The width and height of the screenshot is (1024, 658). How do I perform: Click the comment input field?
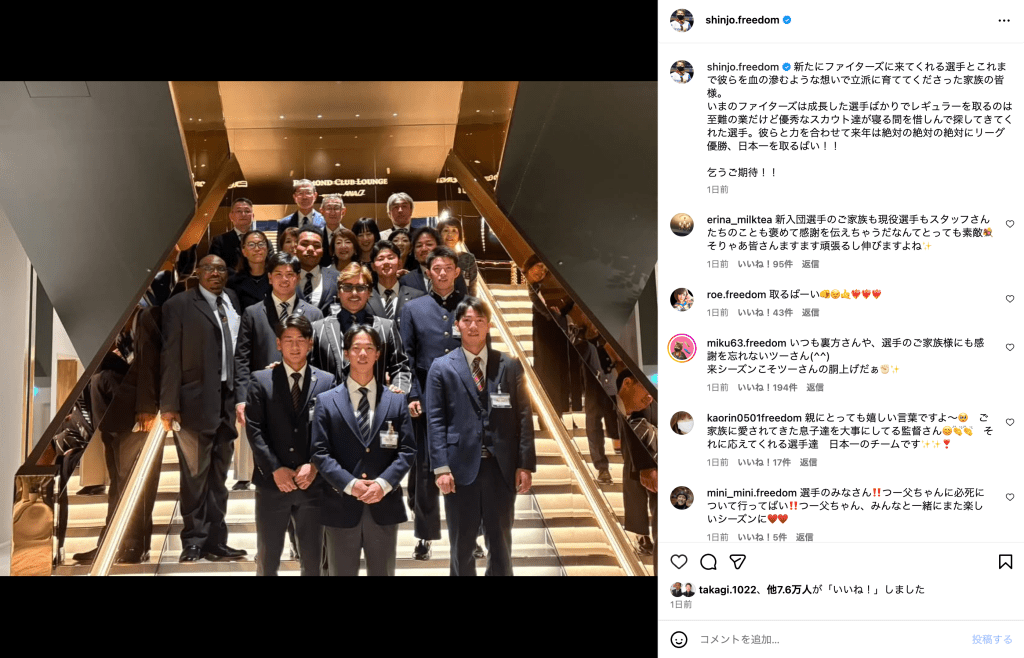[829, 640]
